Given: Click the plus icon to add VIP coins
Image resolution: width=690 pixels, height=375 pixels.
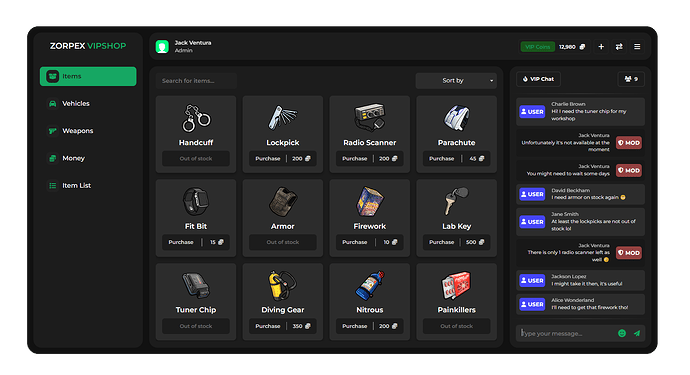Looking at the screenshot, I should pos(601,47).
